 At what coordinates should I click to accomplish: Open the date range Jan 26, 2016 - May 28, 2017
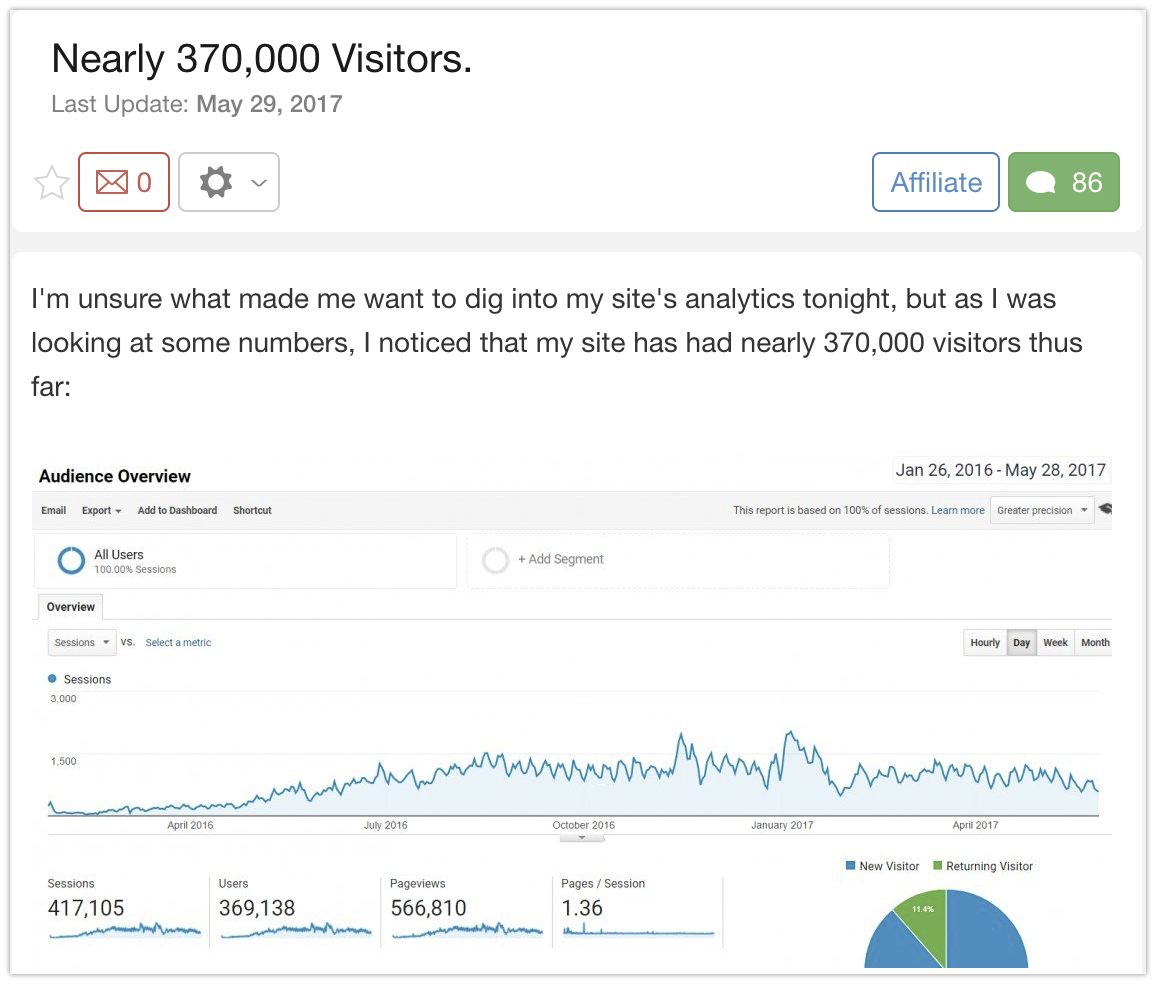(x=1000, y=470)
